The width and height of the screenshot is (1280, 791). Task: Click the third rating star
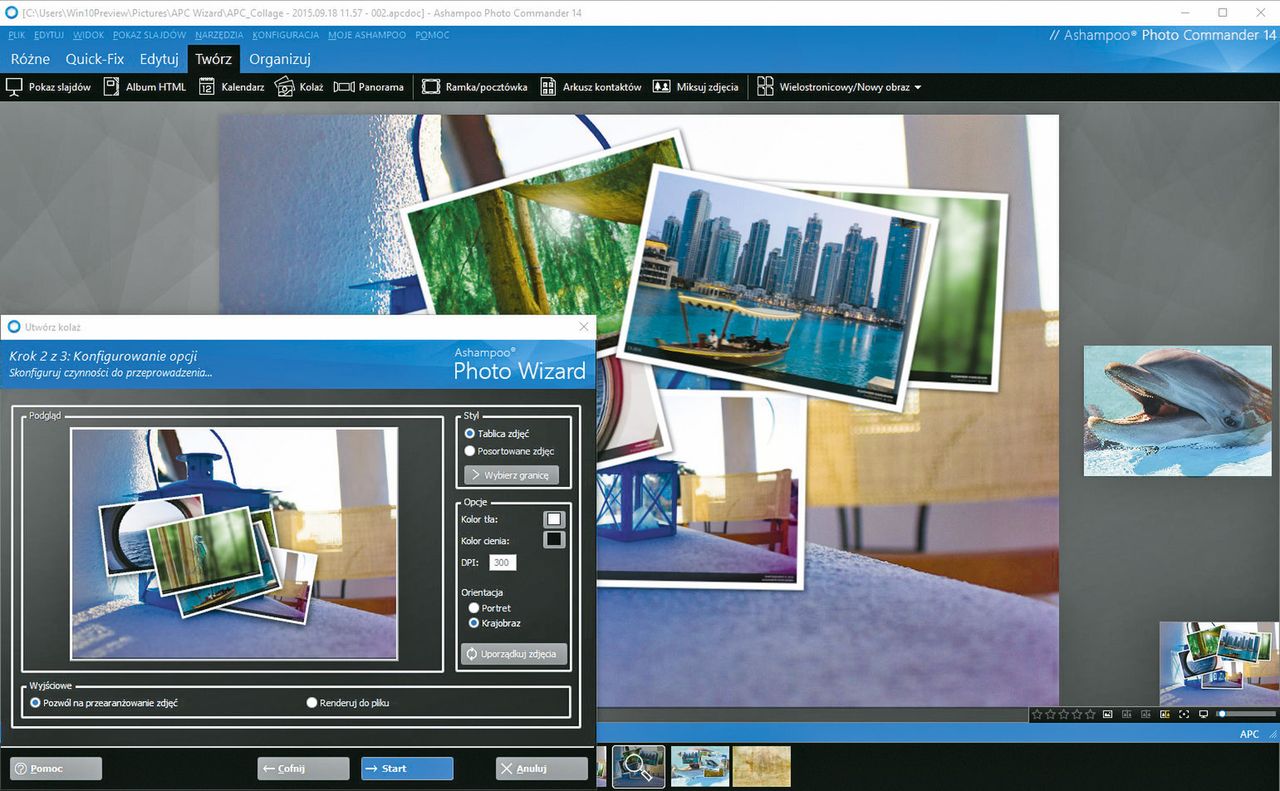[x=1064, y=714]
